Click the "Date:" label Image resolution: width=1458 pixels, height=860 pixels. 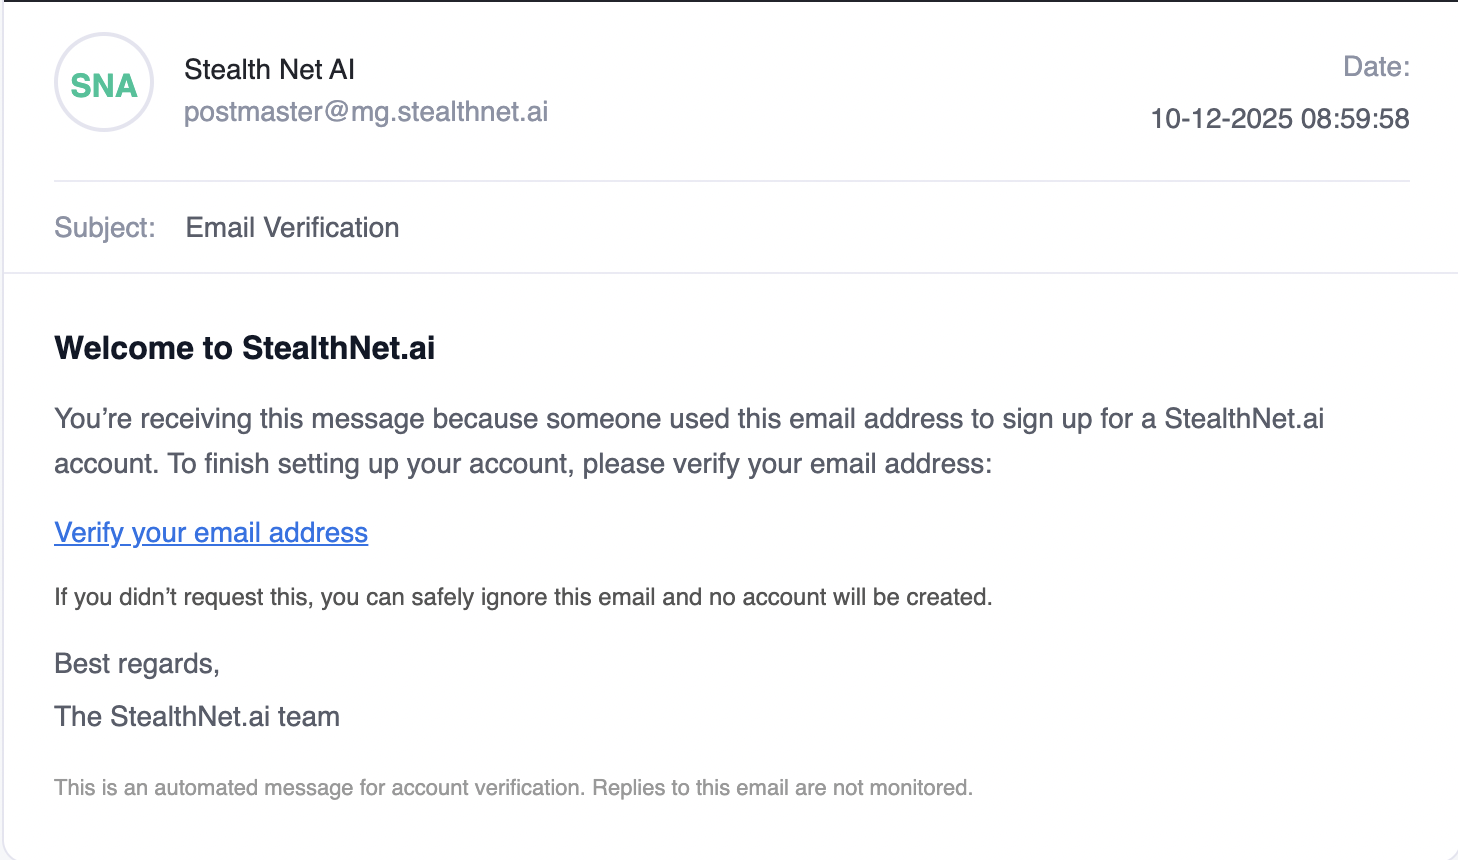(x=1376, y=67)
